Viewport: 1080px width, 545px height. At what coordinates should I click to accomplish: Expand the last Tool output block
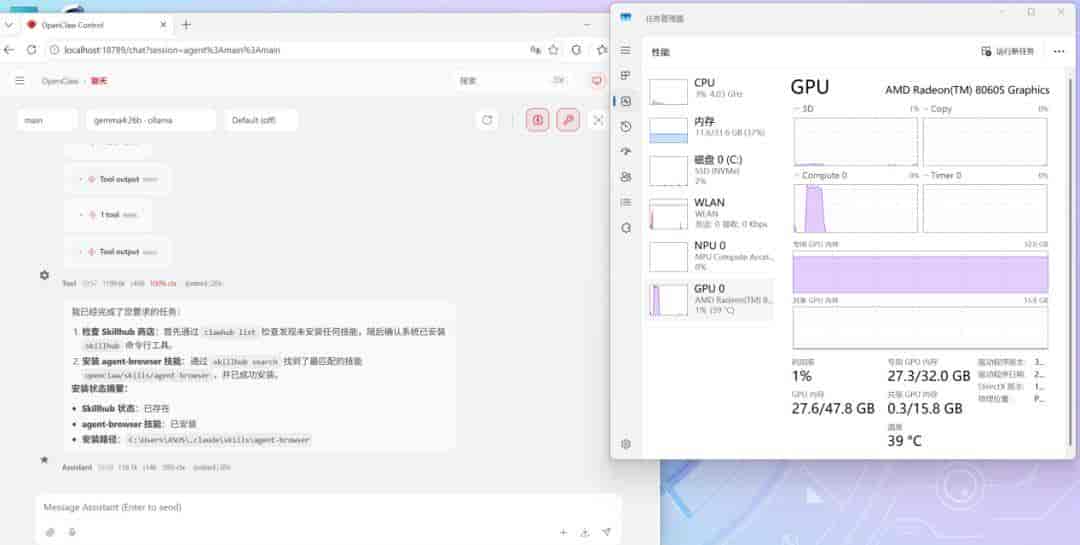point(117,252)
